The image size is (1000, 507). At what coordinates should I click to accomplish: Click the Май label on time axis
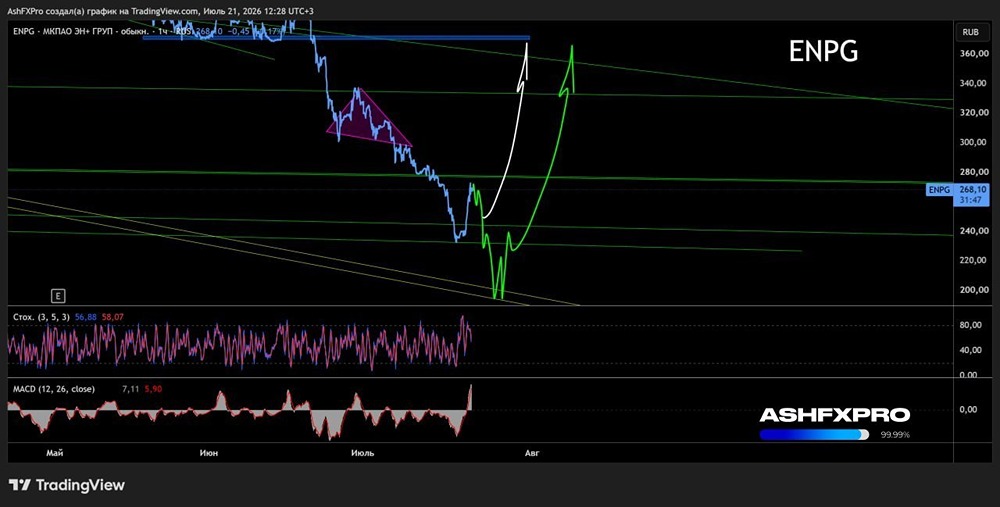click(55, 453)
